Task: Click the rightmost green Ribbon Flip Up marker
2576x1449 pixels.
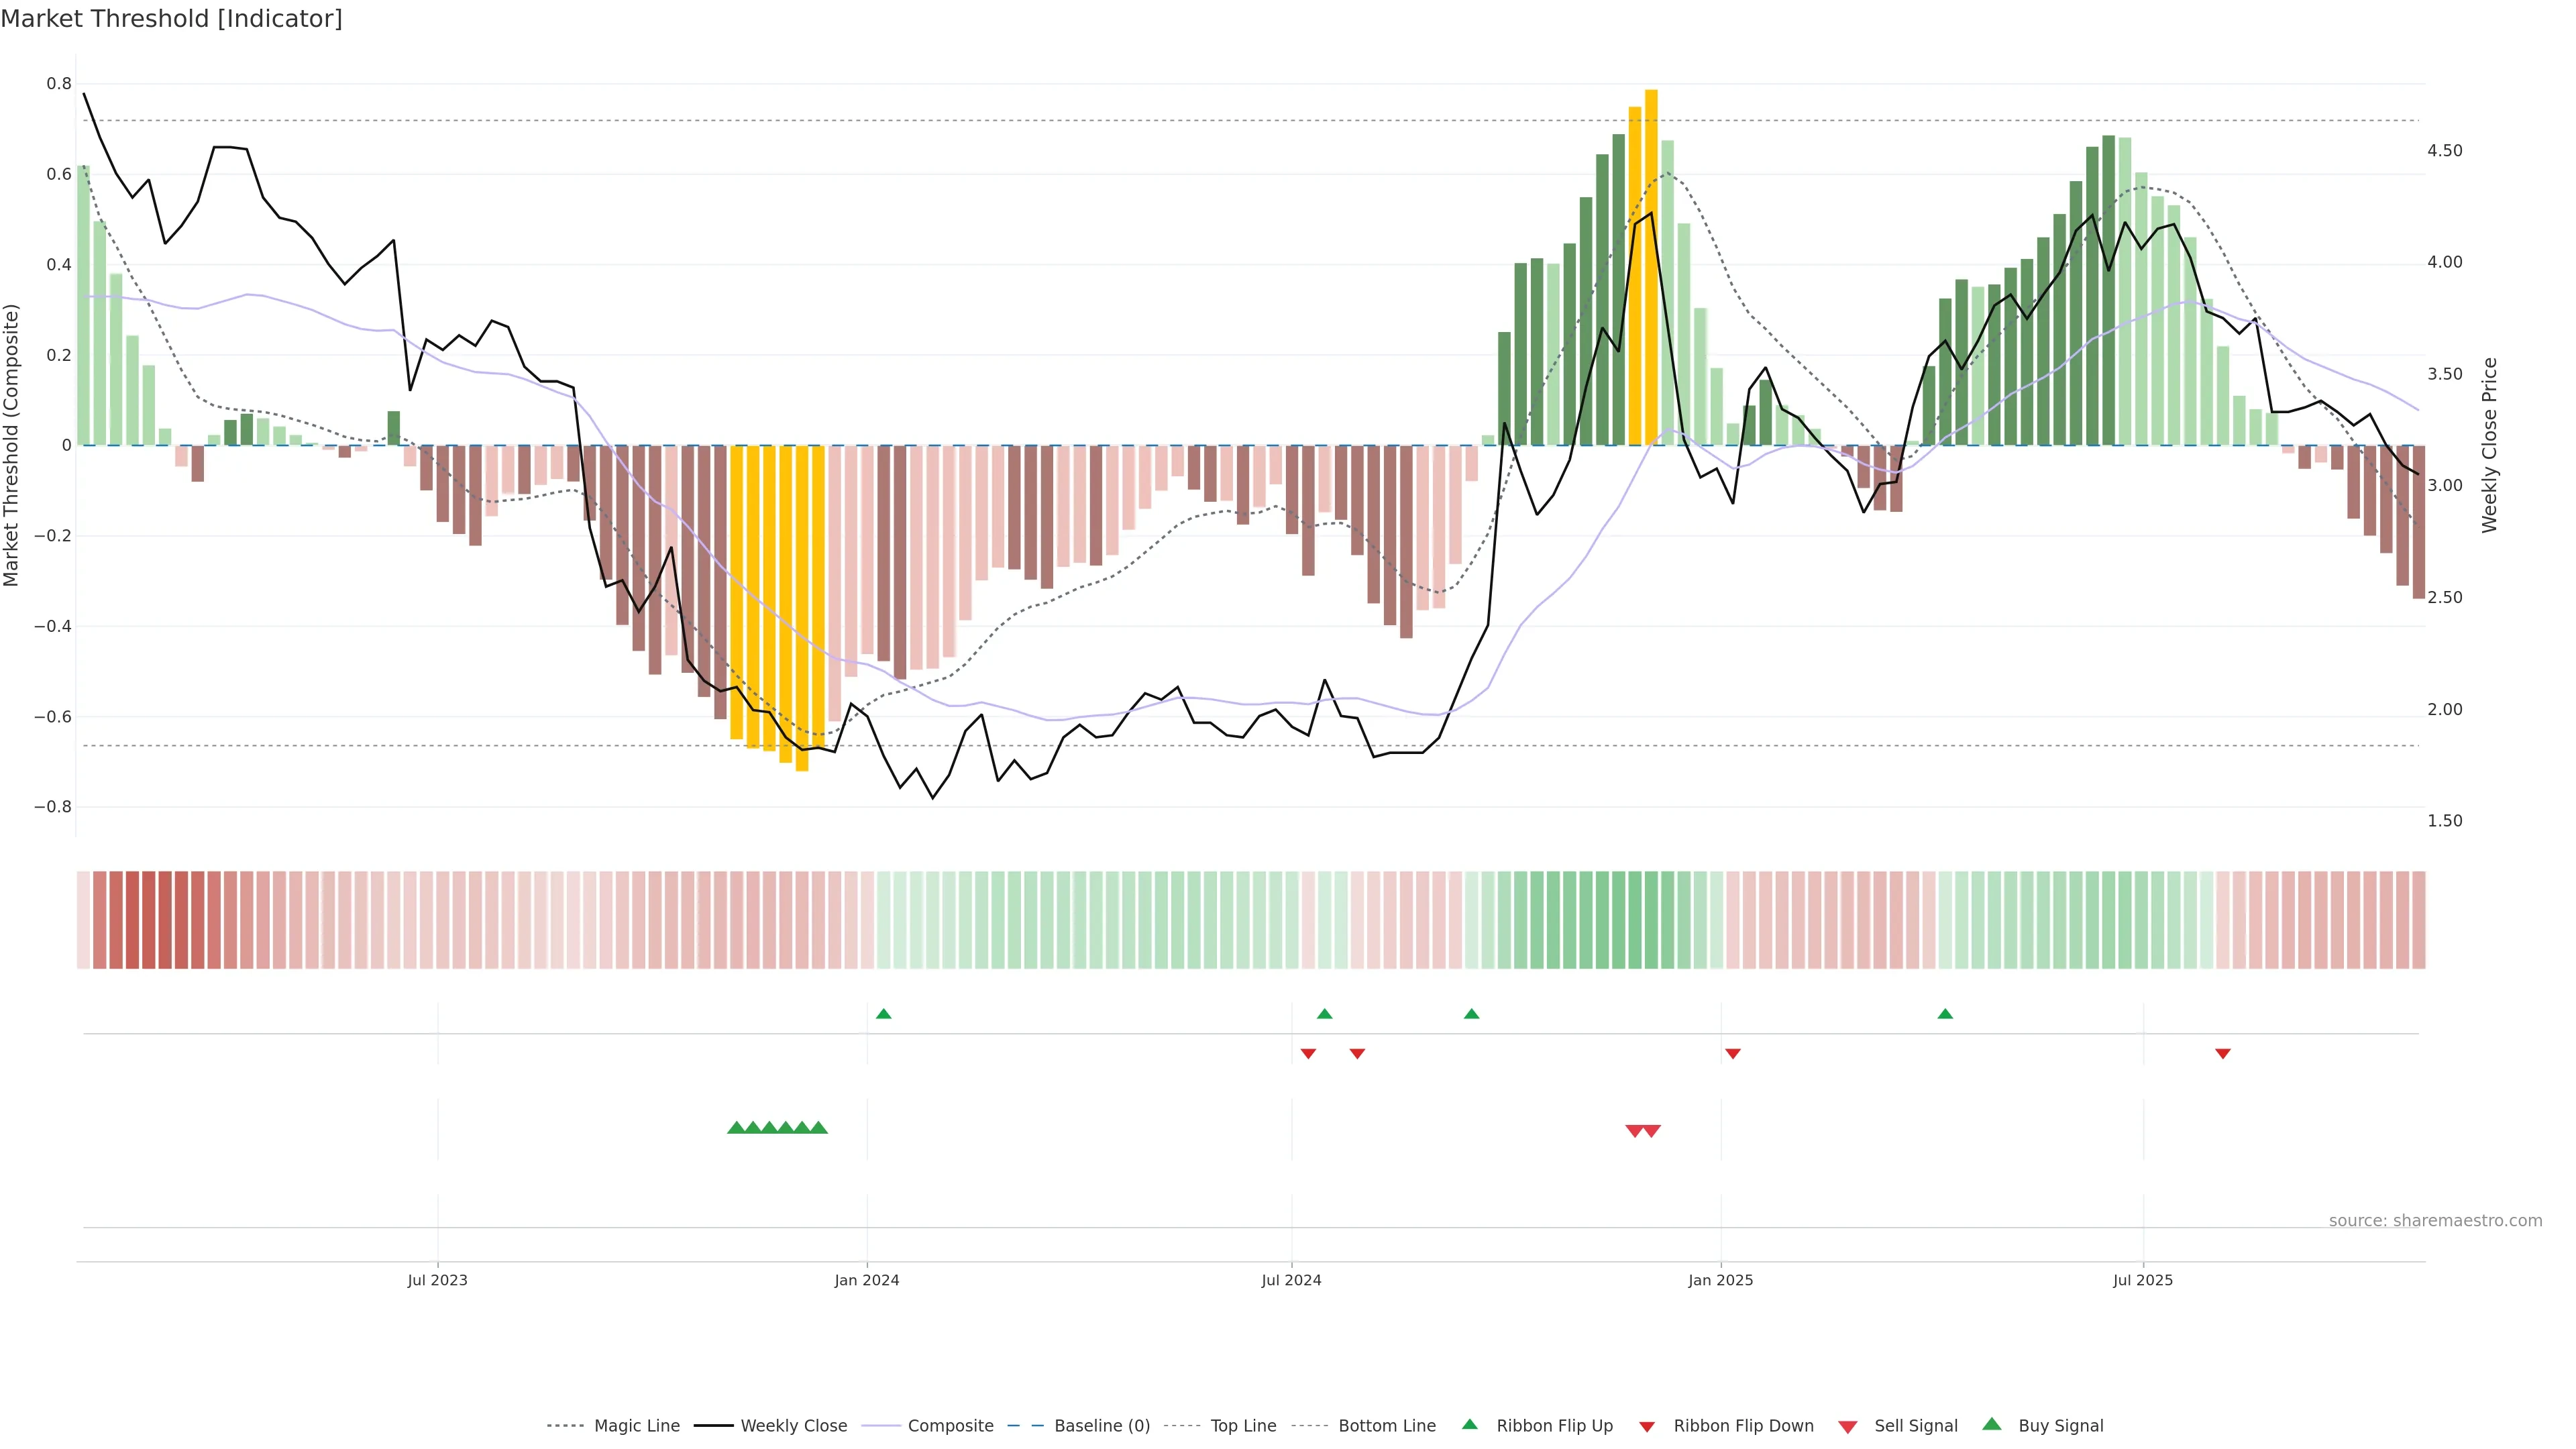Action: (1945, 1014)
